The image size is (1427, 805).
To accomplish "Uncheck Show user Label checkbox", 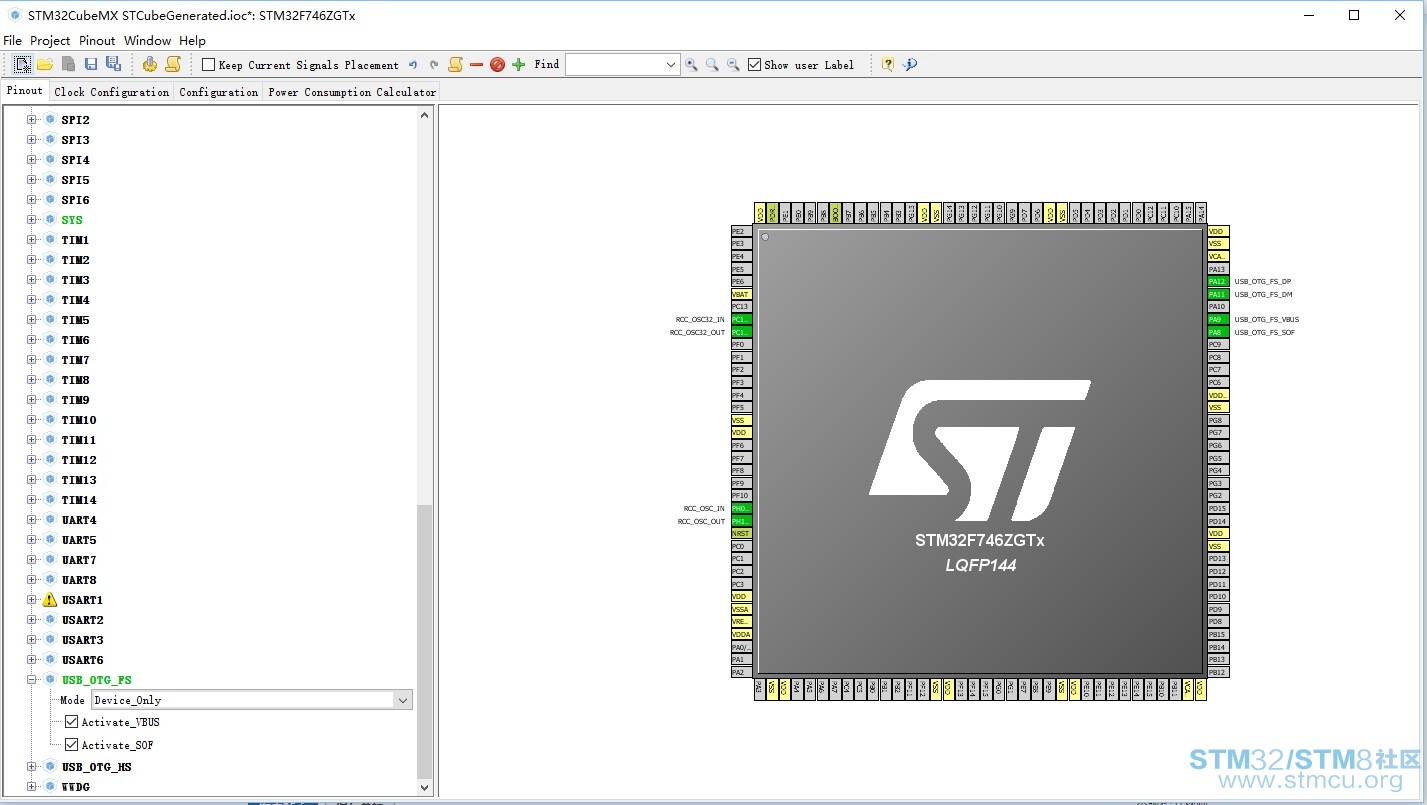I will coord(754,65).
